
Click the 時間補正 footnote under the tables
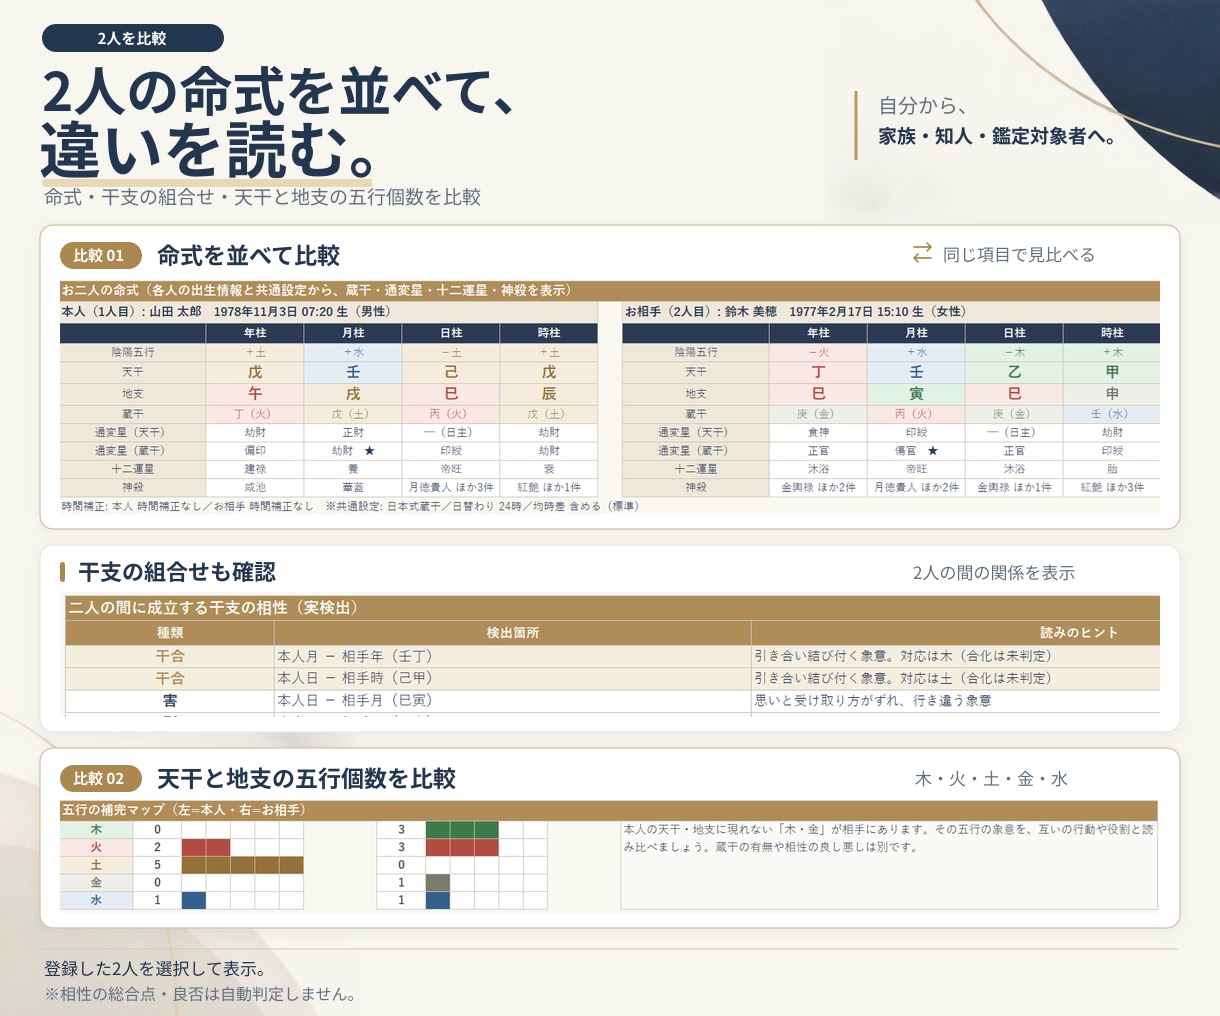point(350,506)
